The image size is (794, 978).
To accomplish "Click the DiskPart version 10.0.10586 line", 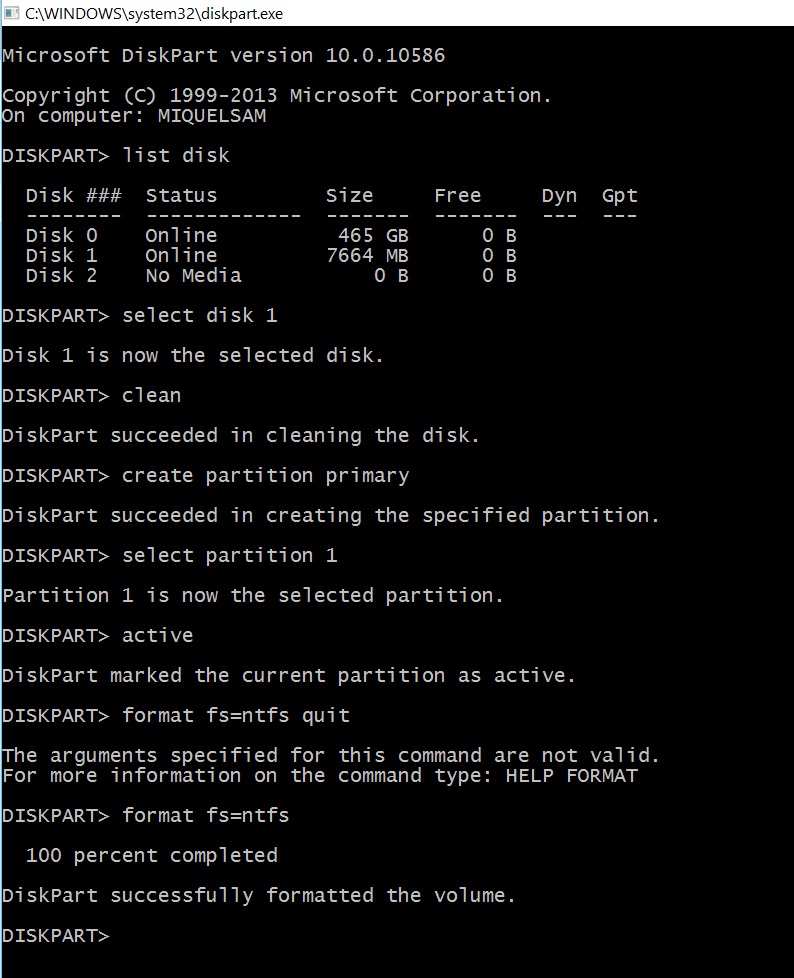I will (x=223, y=55).
